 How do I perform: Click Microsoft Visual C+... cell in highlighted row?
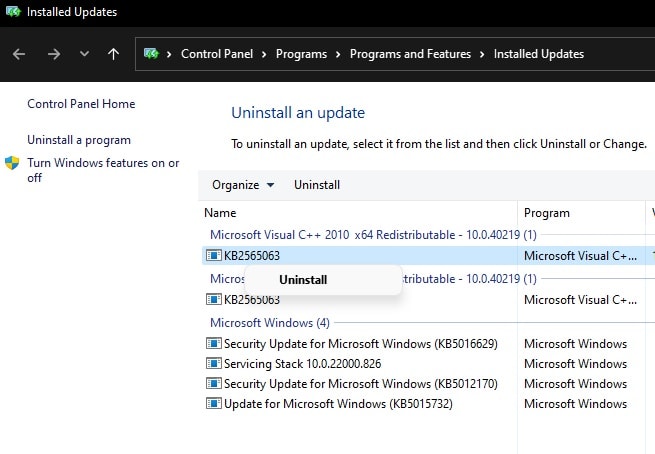[580, 256]
